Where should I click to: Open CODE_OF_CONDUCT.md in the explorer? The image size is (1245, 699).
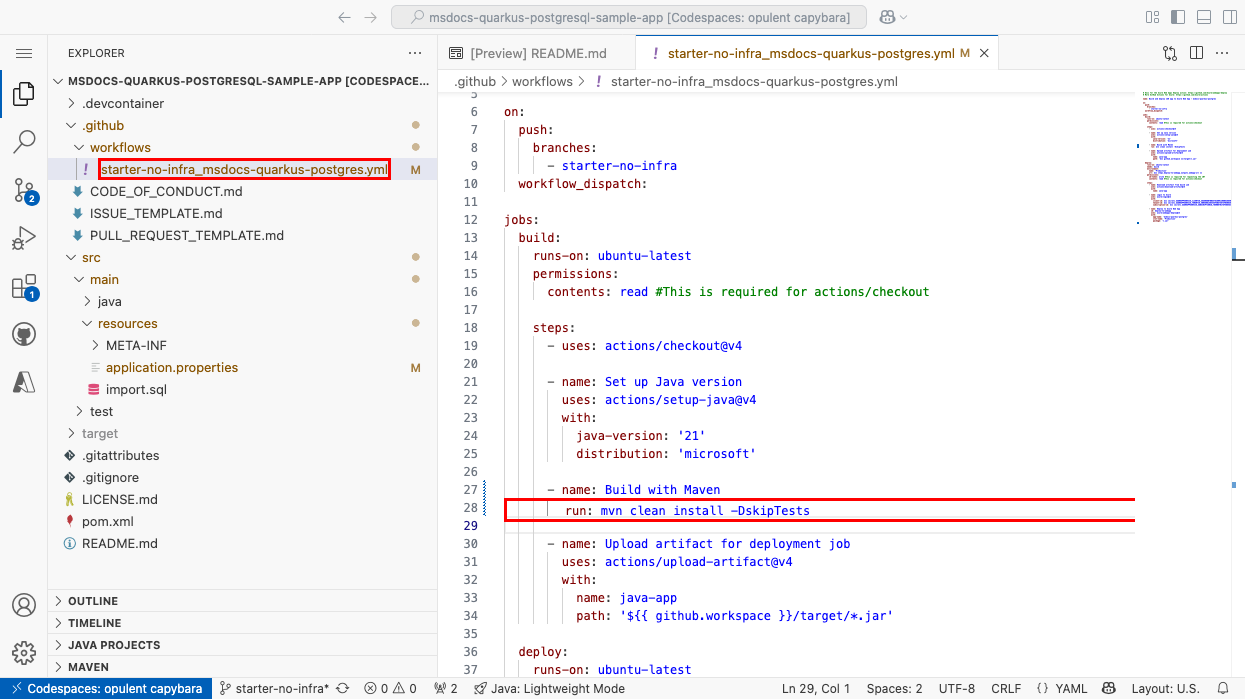tap(166, 191)
